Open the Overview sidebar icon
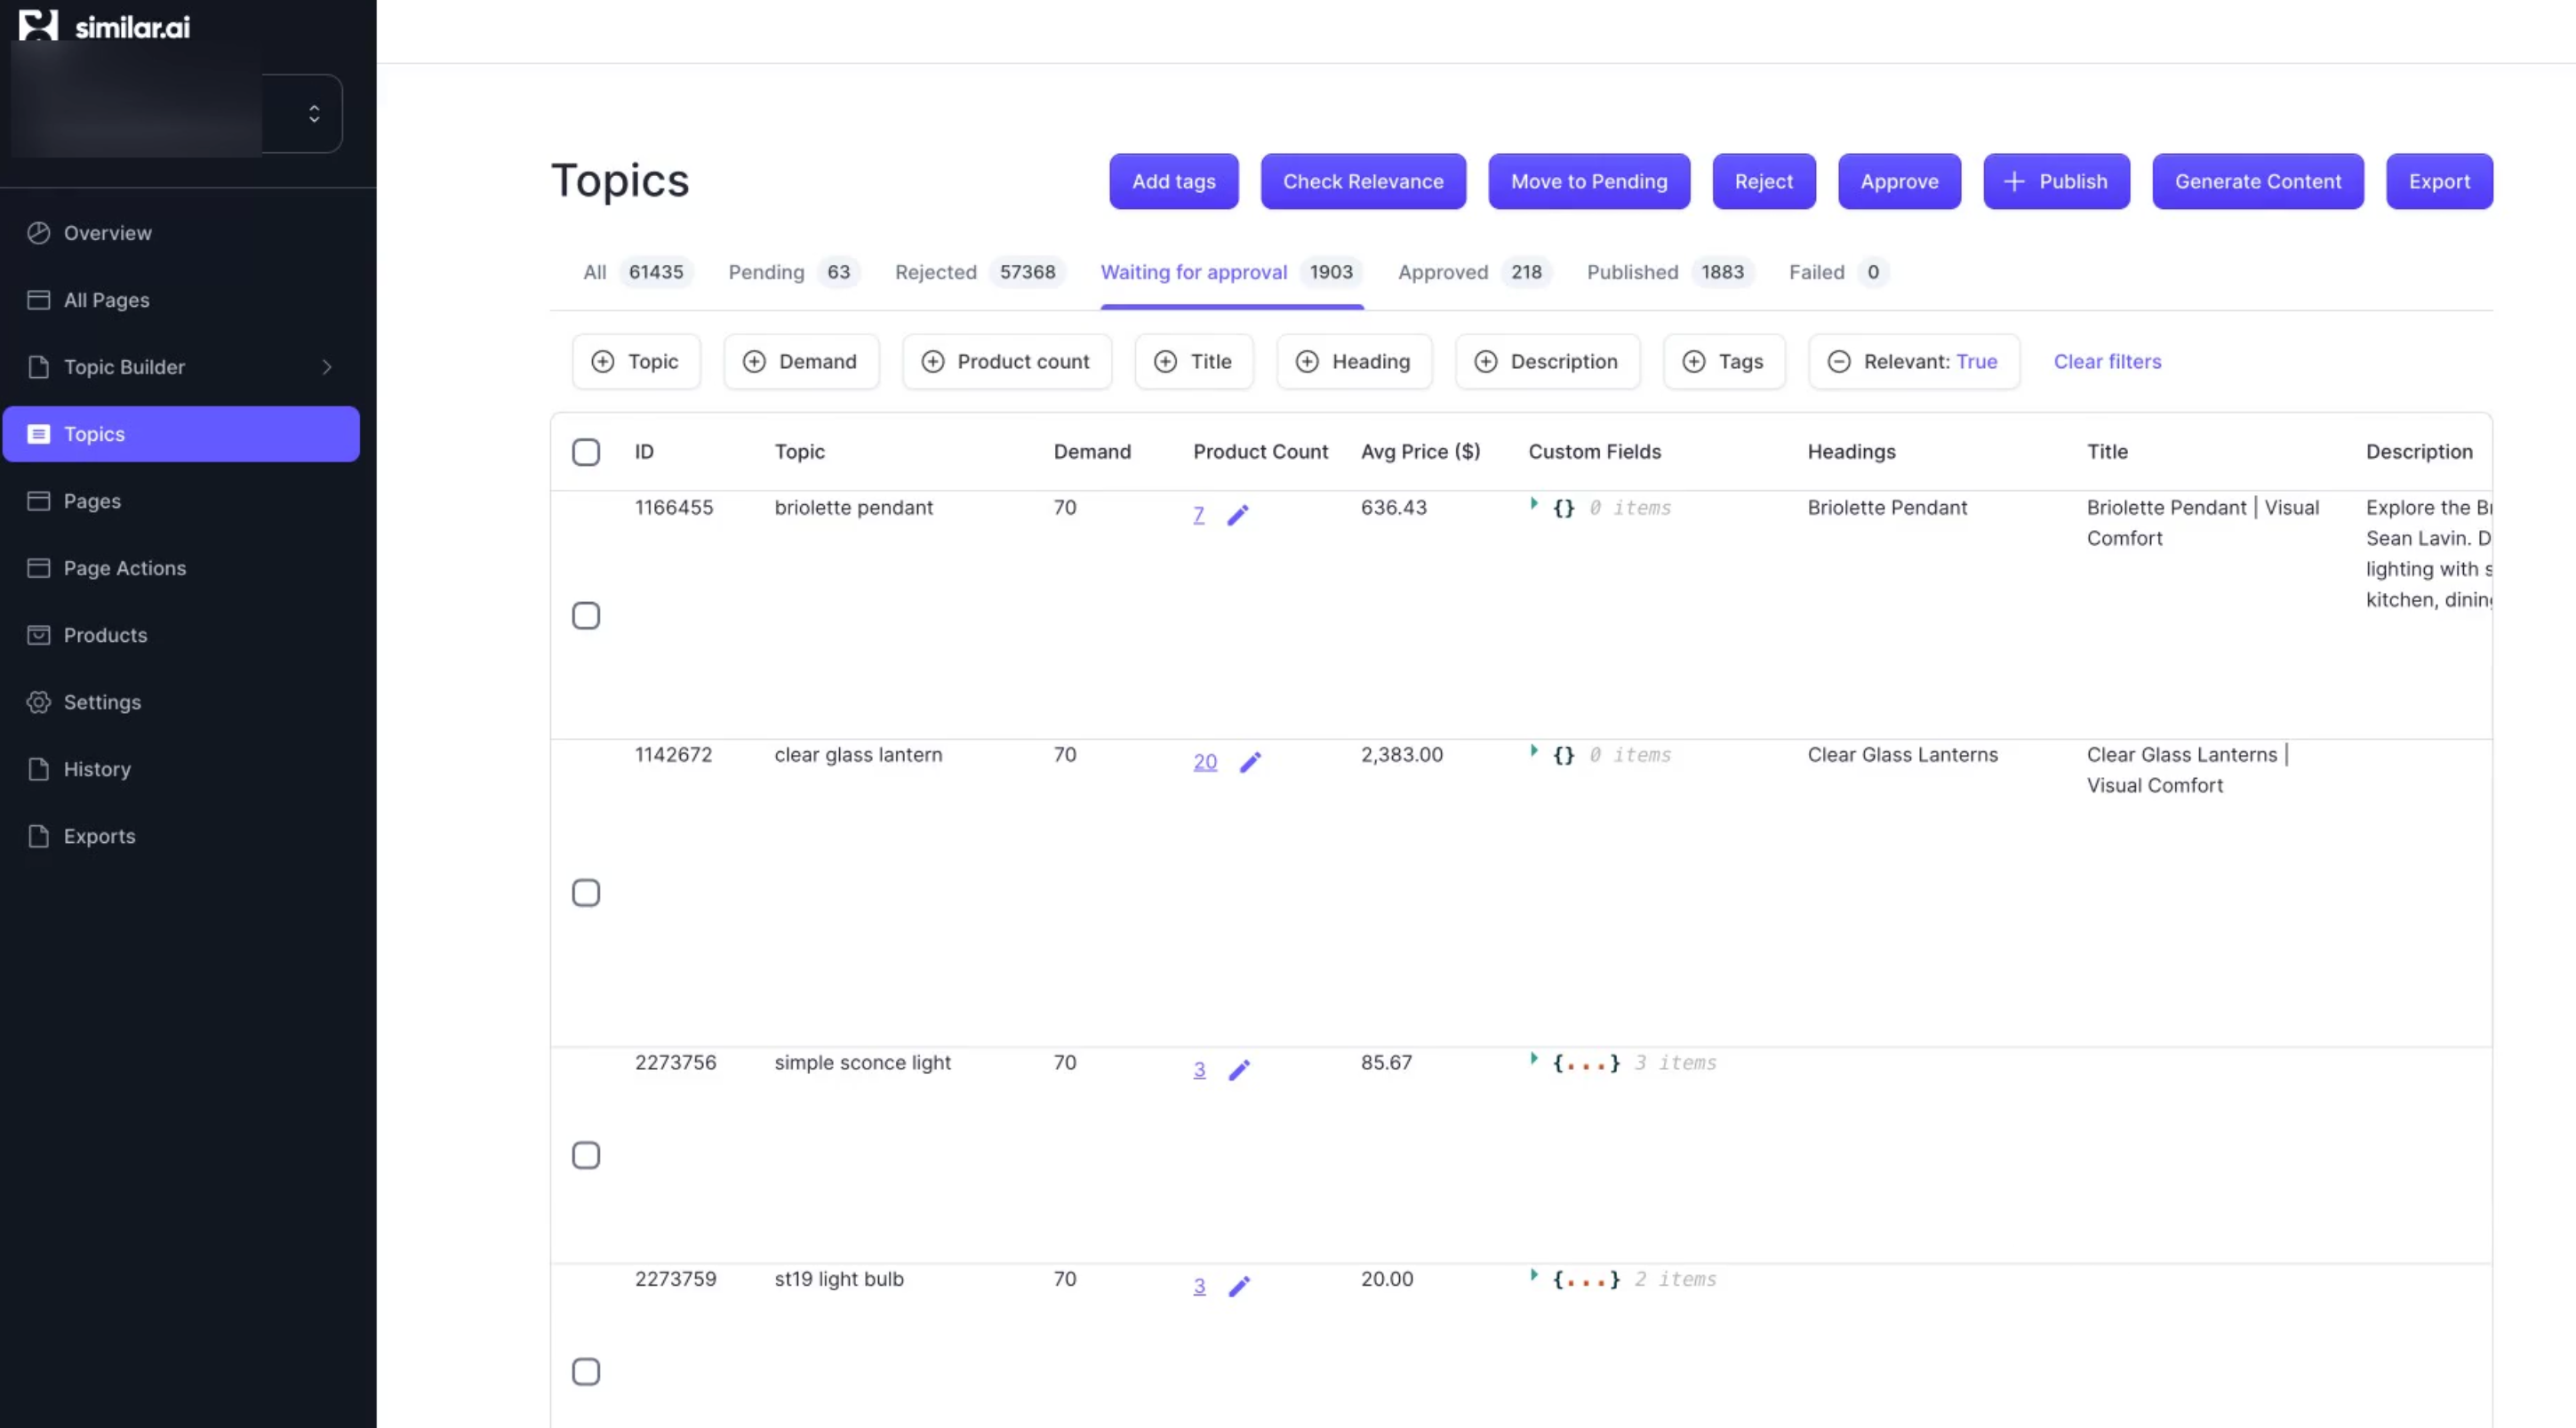Viewport: 2576px width, 1428px height. point(38,233)
